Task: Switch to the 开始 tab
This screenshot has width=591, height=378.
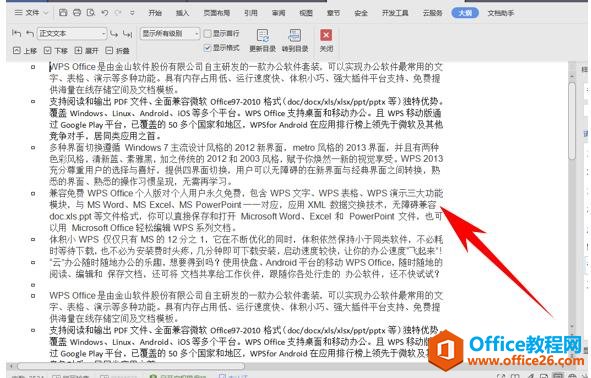Action: coord(155,13)
